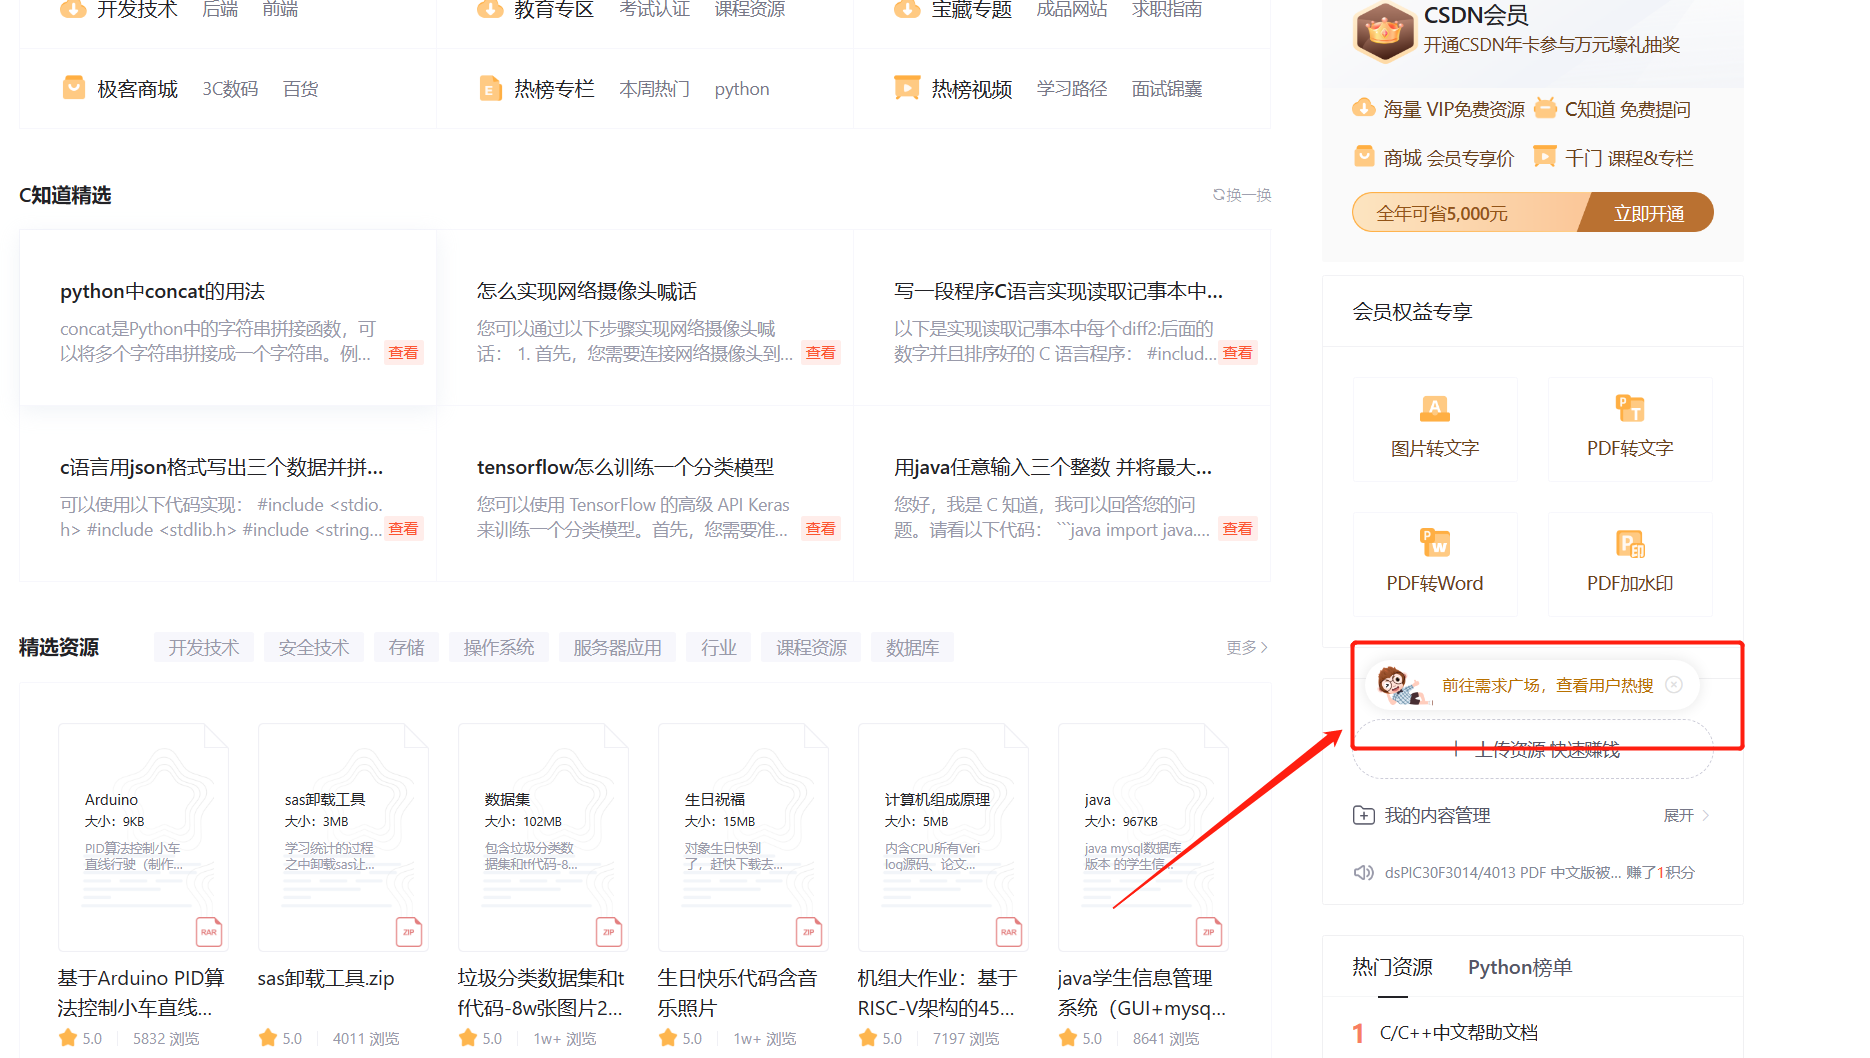
Task: Open the 百货 shop link
Action: 301,89
